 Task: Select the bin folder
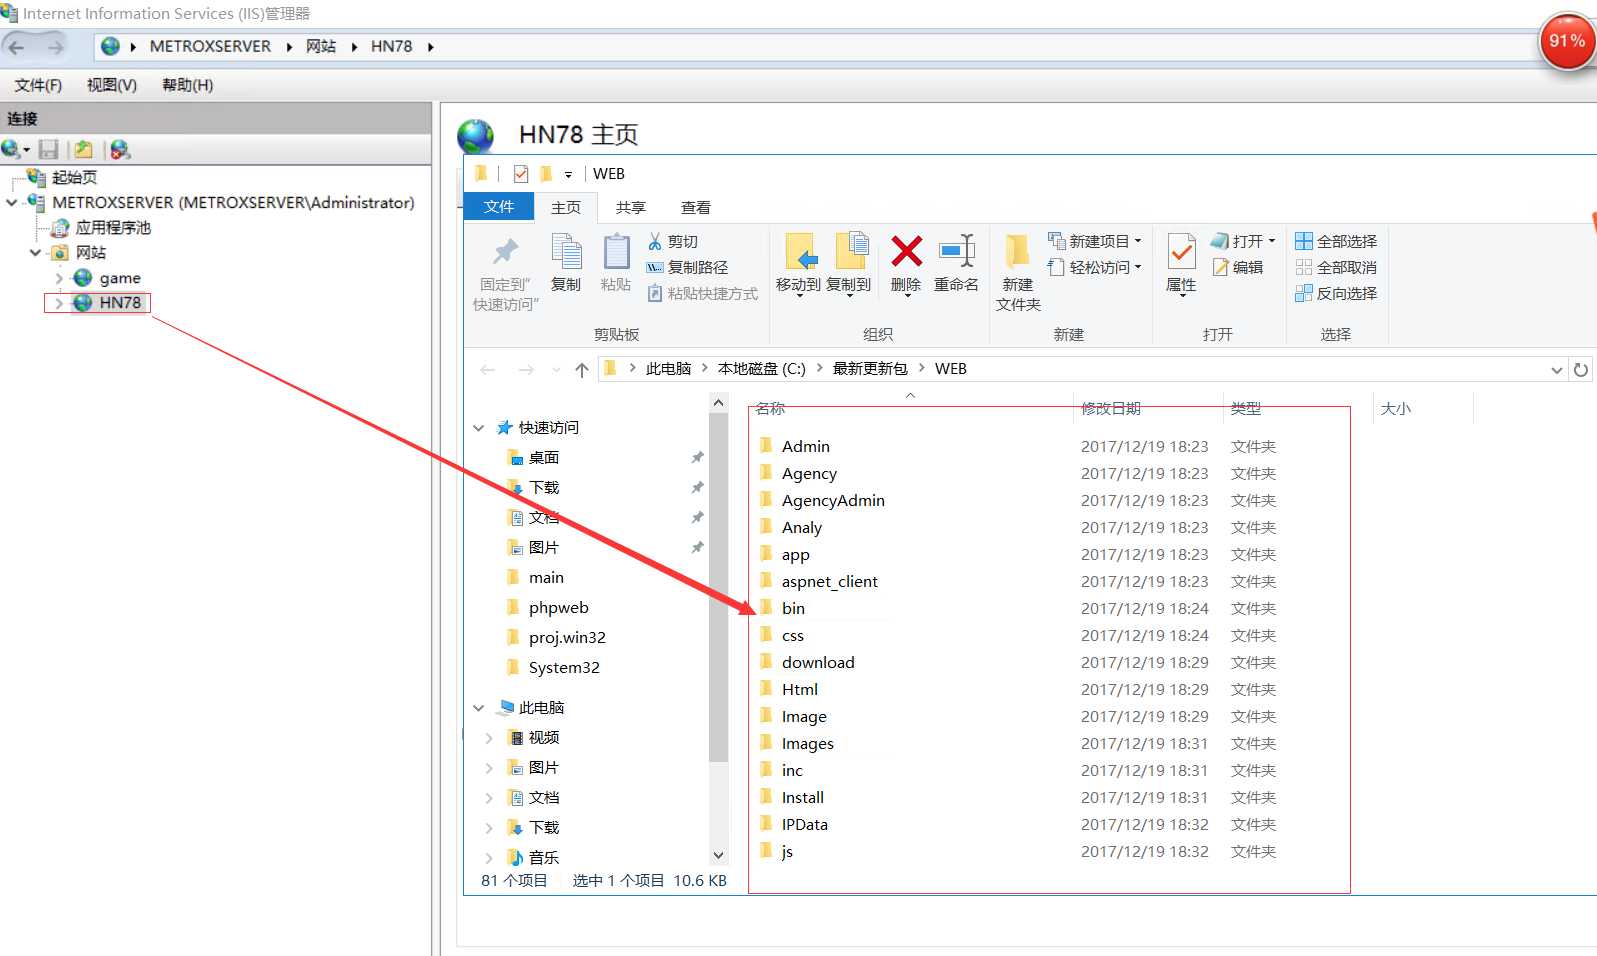tap(793, 608)
